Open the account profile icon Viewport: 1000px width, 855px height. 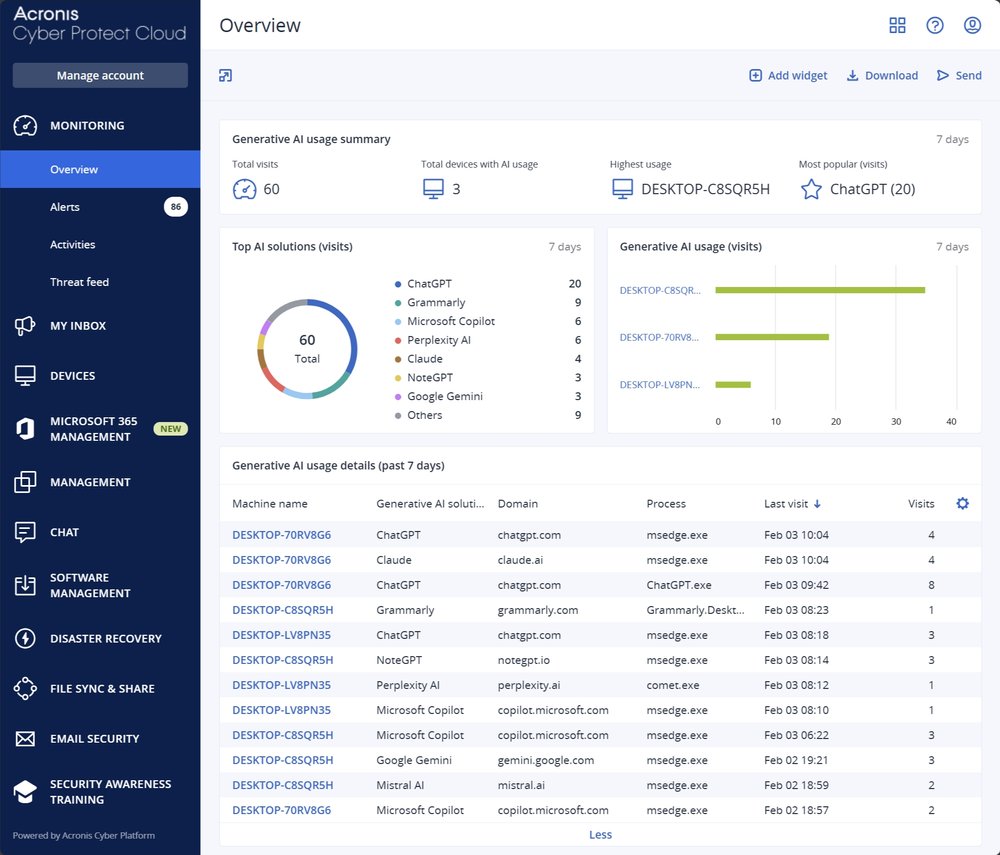[972, 25]
